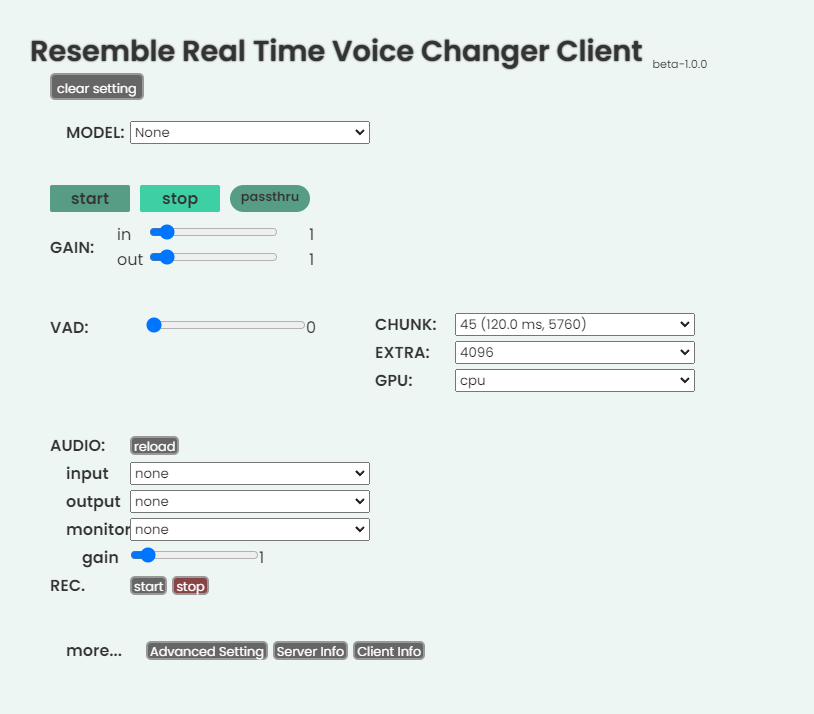Viewport: 814px width, 714px height.
Task: Open the GPU selection dropdown
Action: 574,380
